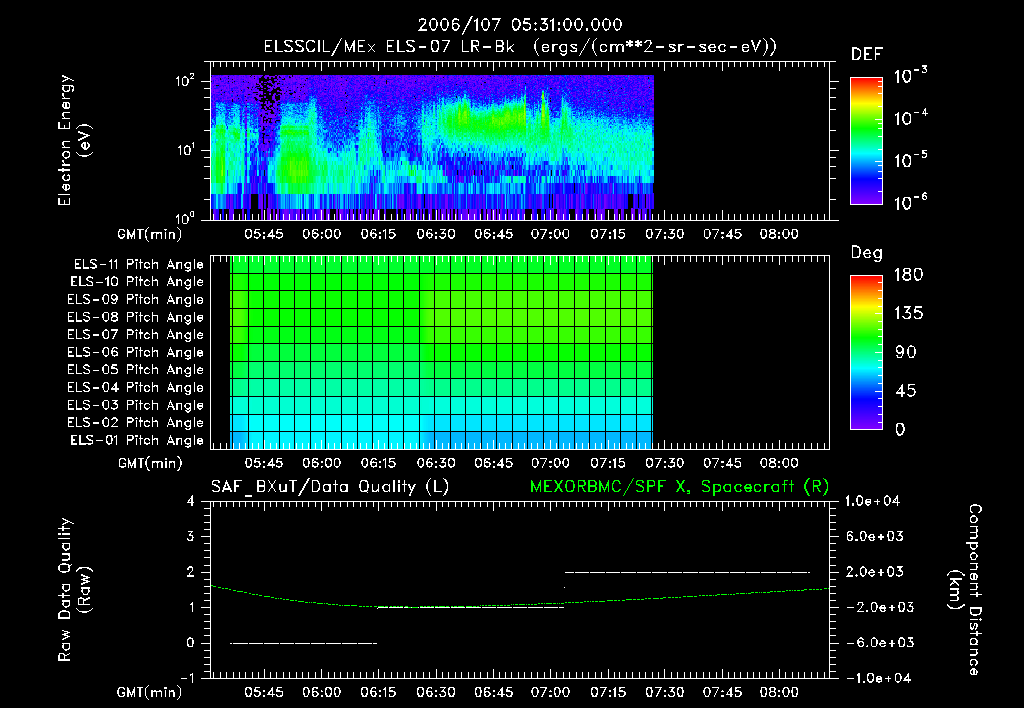The height and width of the screenshot is (708, 1024).
Task: Click the DEF color bar heading
Action: [x=867, y=54]
